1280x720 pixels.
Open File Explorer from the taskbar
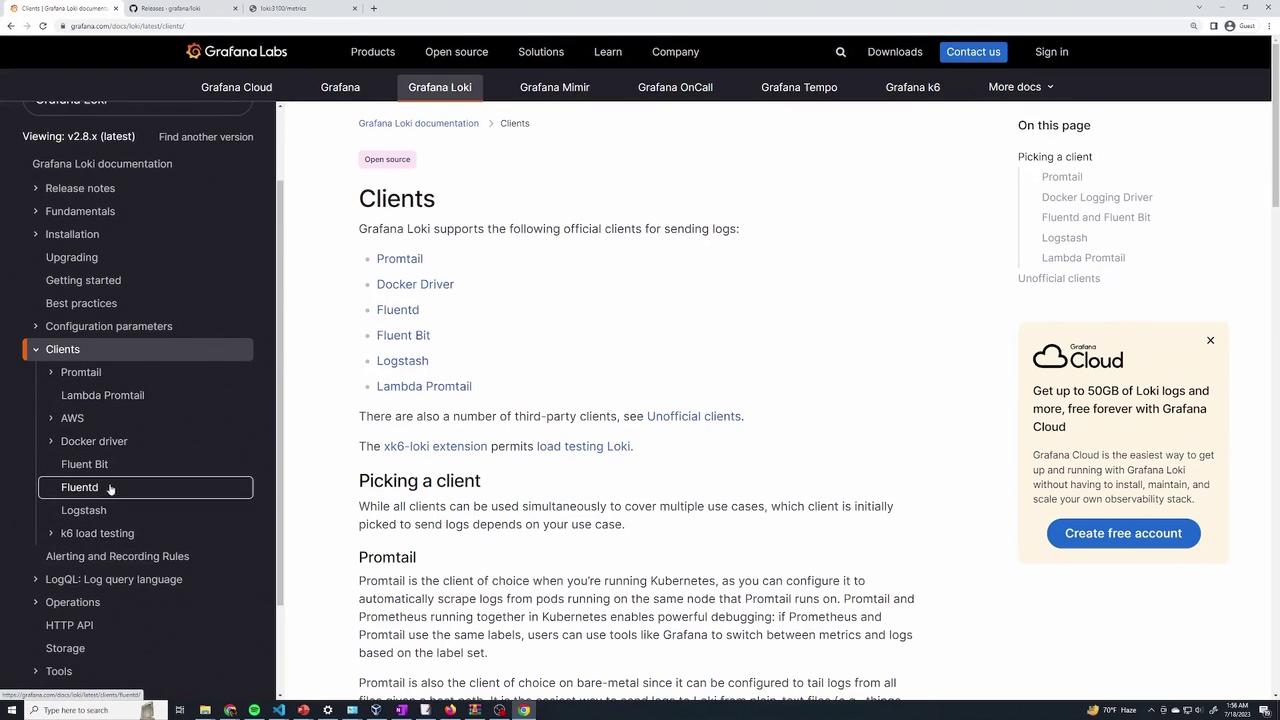[x=205, y=710]
